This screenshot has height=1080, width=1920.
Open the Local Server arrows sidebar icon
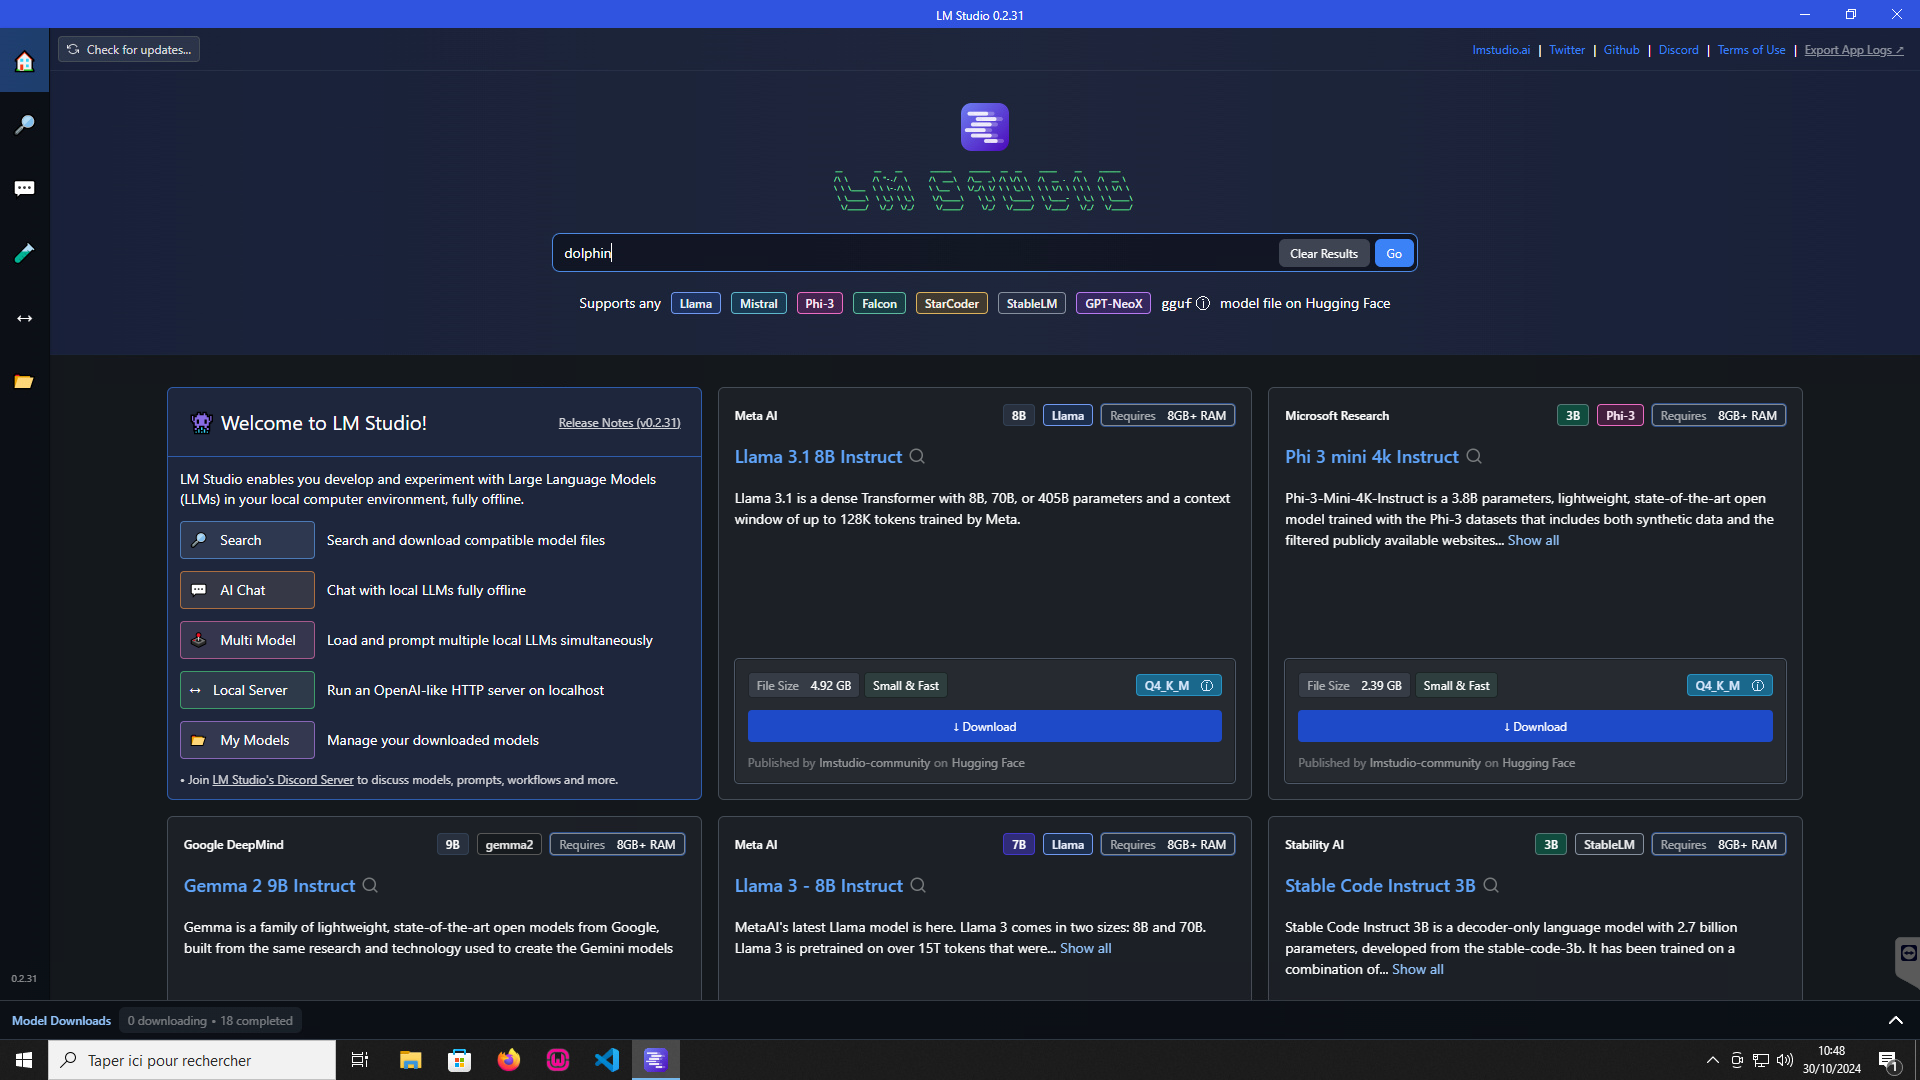[24, 318]
